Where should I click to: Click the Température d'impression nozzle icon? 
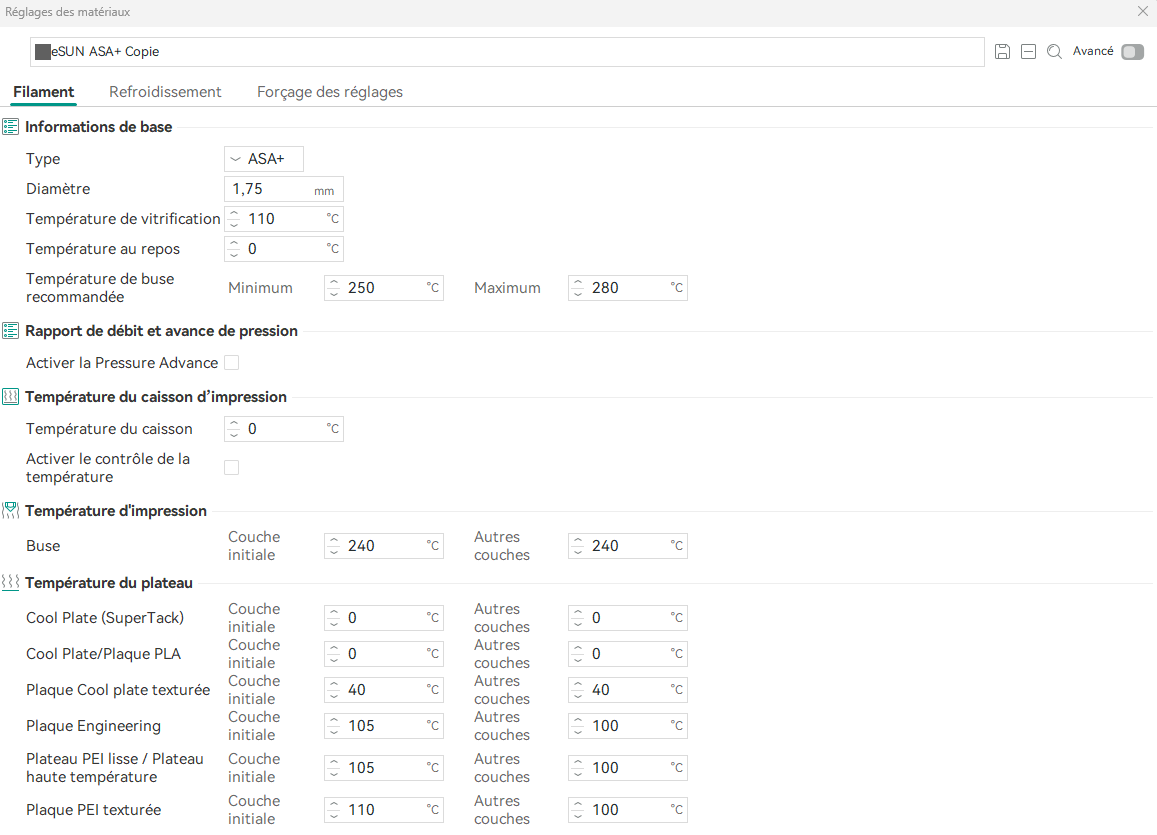(10, 510)
